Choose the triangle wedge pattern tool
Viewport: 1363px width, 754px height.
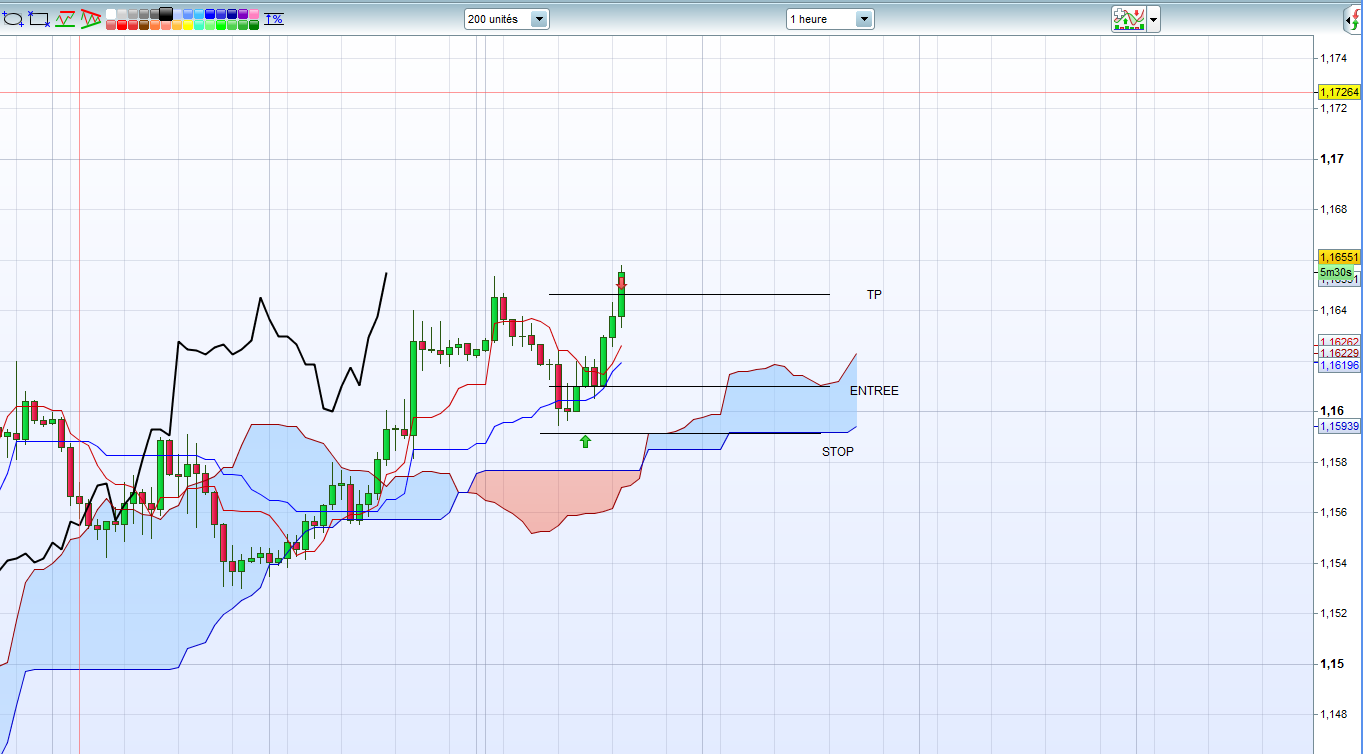coord(91,18)
